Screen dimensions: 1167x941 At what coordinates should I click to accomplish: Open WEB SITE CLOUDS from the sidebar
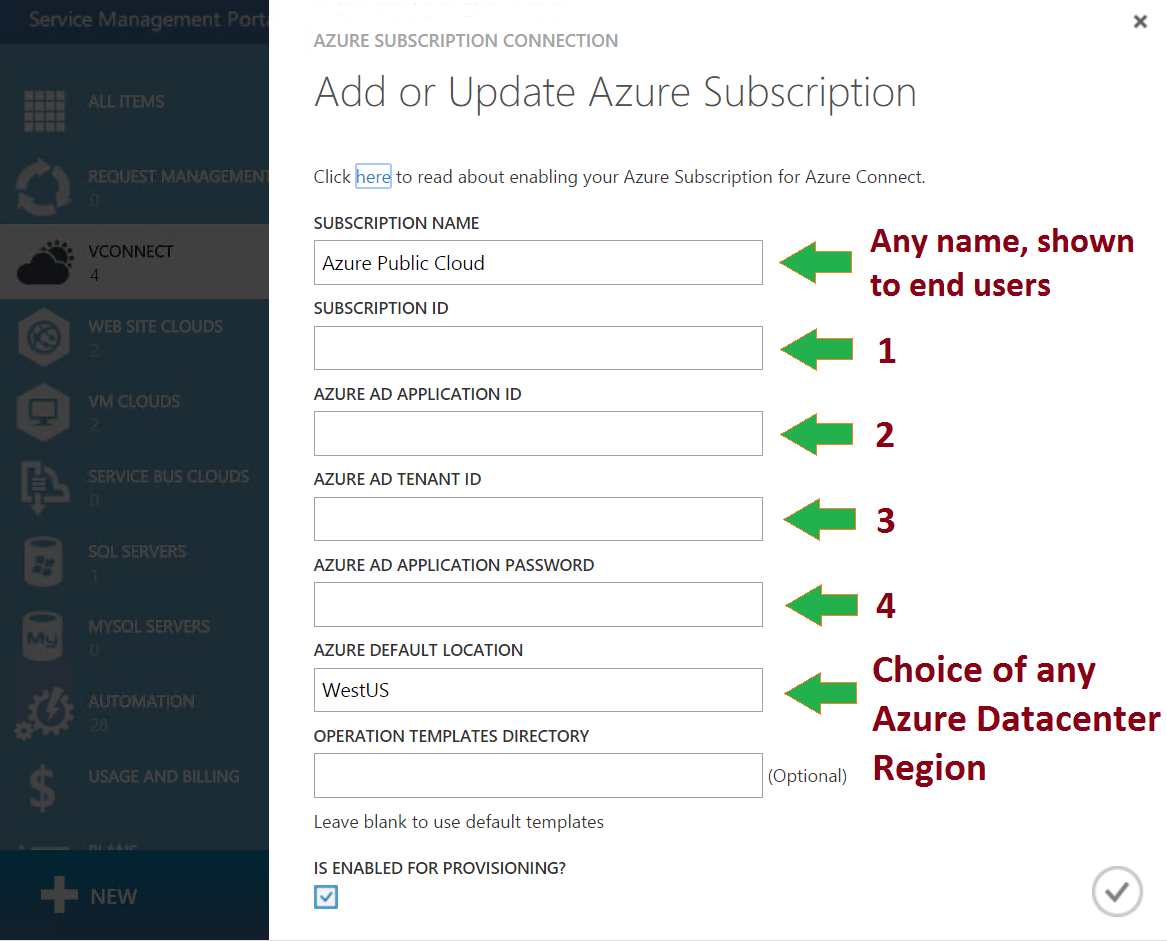click(x=44, y=337)
